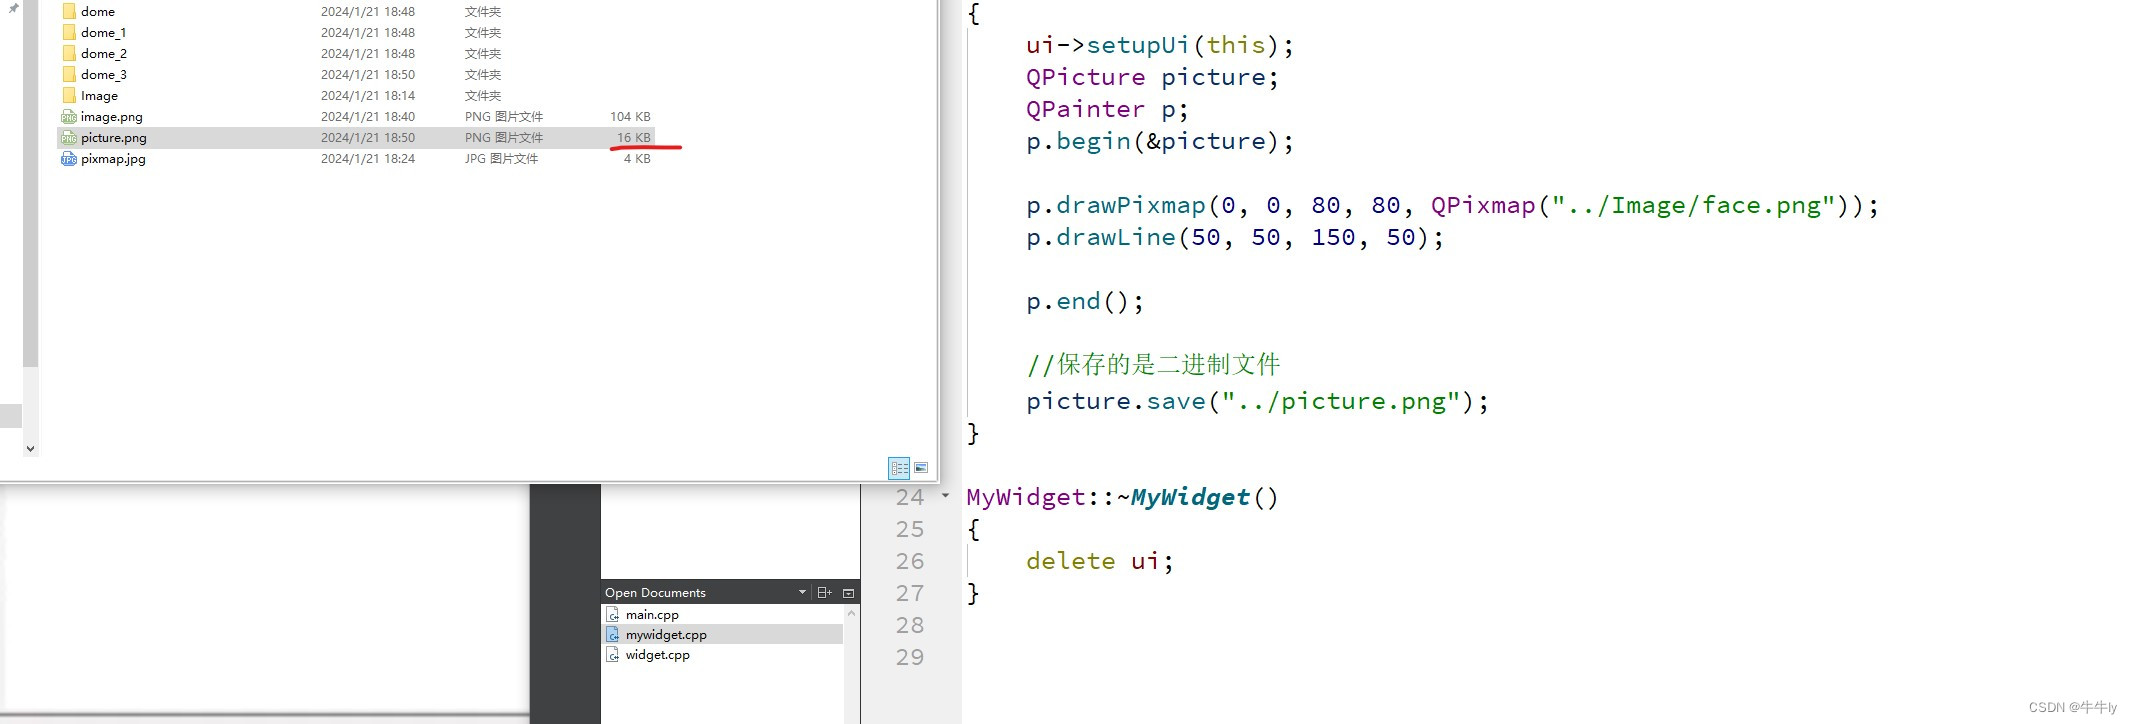The width and height of the screenshot is (2132, 724).
Task: Click the p.end() statement
Action: click(1085, 301)
